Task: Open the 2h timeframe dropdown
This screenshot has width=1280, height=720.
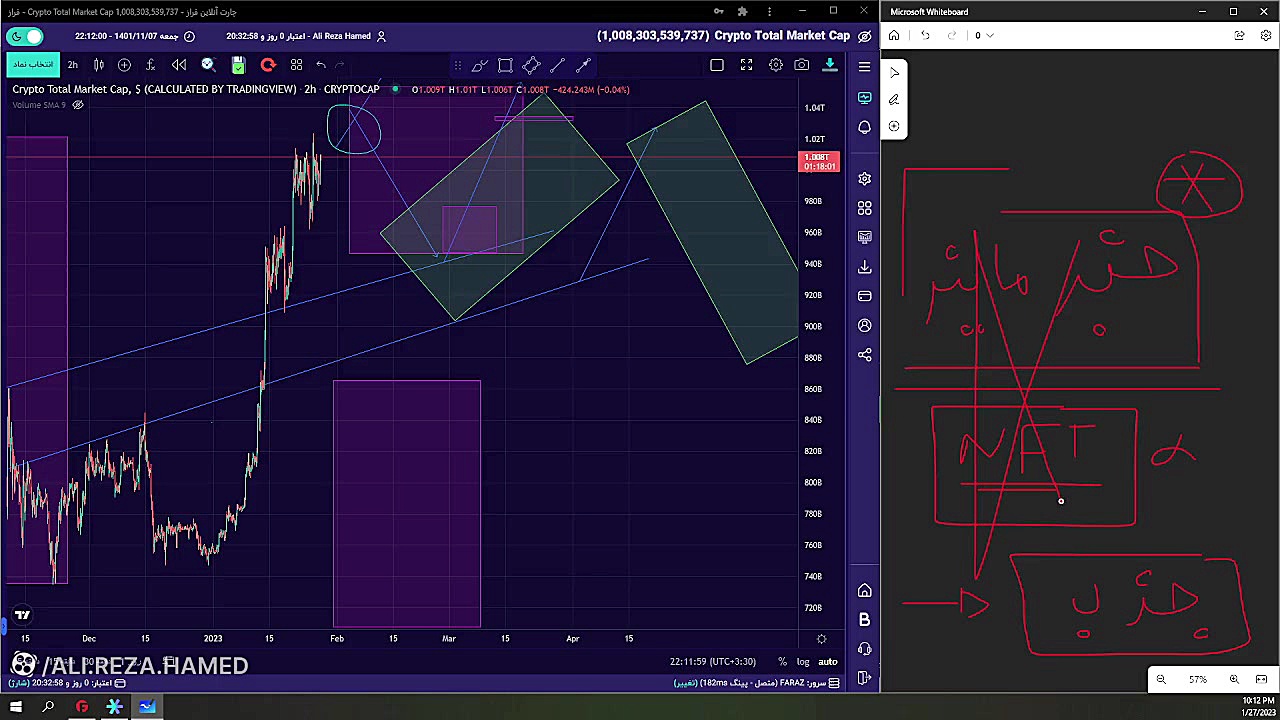Action: click(72, 65)
